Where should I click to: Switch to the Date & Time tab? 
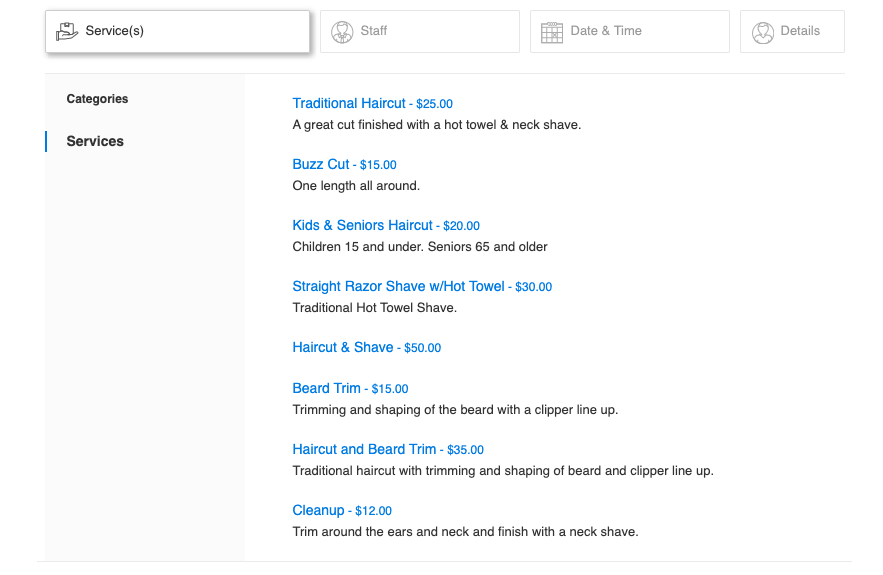click(x=629, y=31)
